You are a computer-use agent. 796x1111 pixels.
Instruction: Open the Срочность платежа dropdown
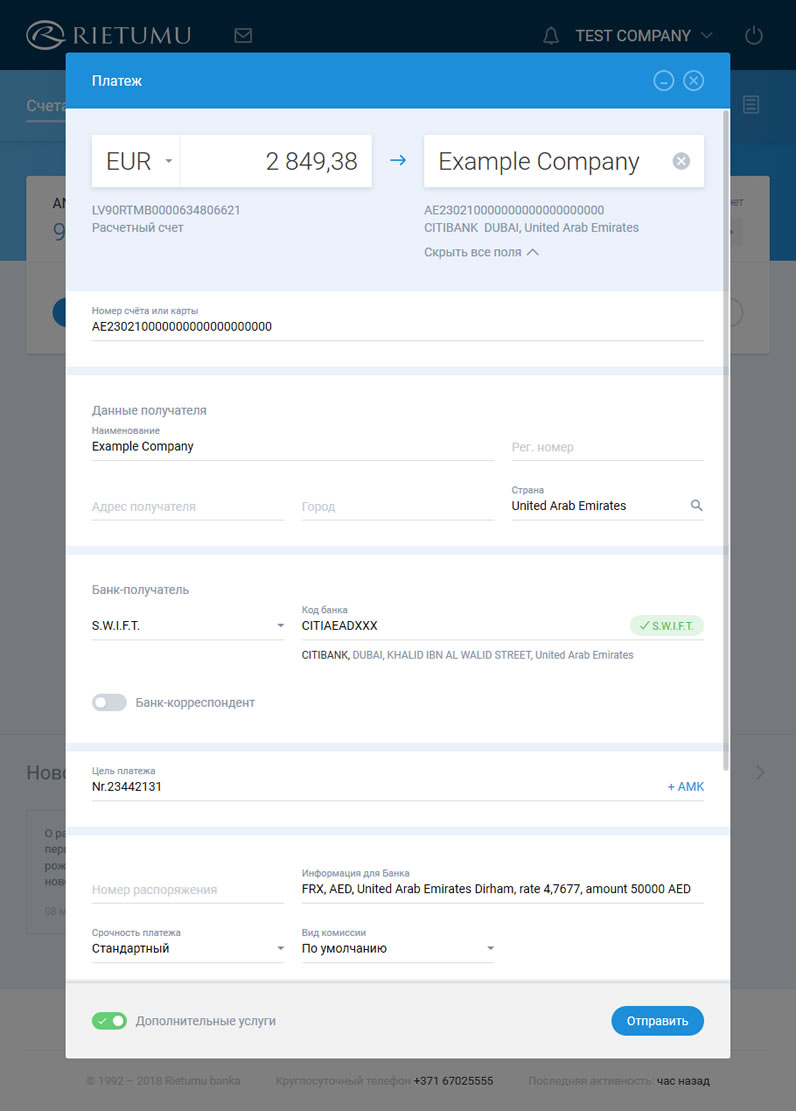(188, 948)
